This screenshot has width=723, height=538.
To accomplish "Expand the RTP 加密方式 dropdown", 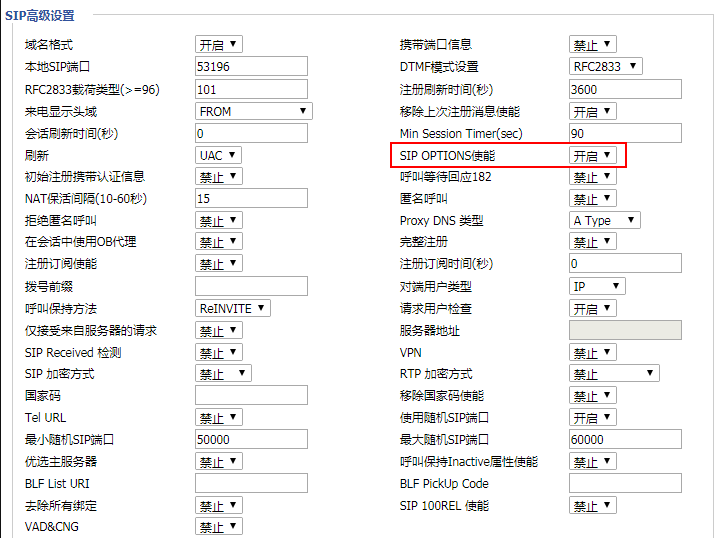I will click(x=613, y=374).
